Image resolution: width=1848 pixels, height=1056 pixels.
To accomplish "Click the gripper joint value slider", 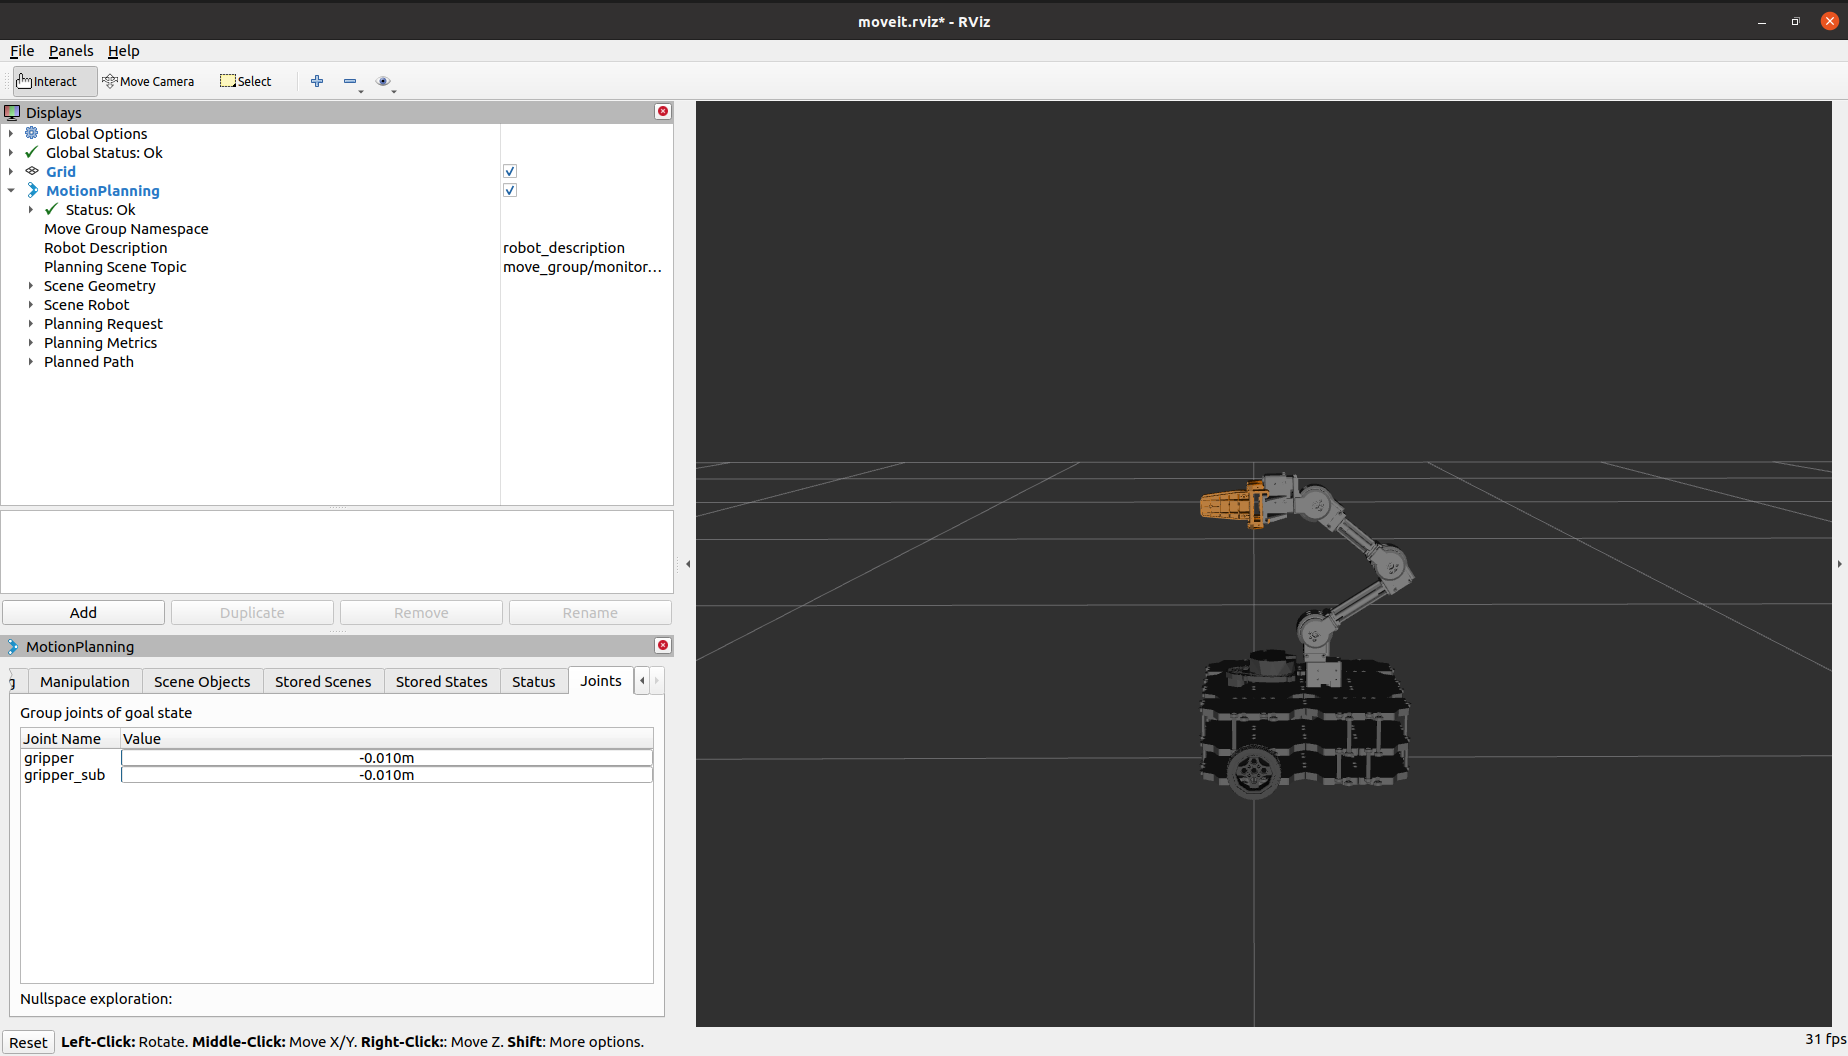I will coord(386,757).
